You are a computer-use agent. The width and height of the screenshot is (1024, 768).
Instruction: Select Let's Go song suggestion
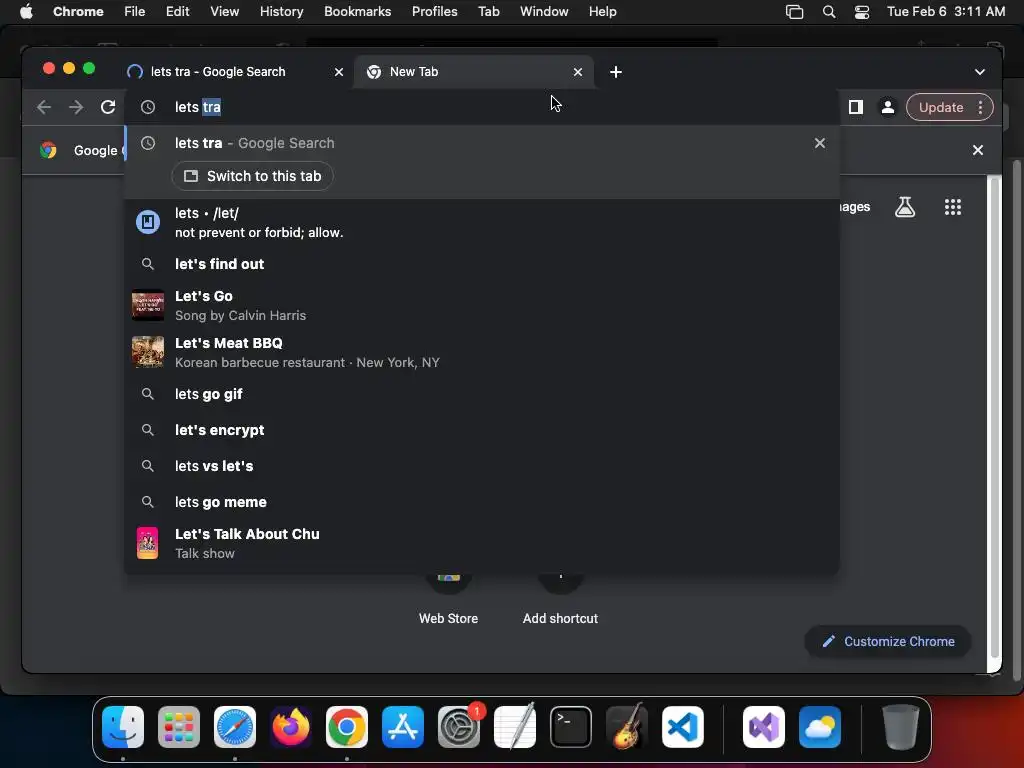coord(481,306)
